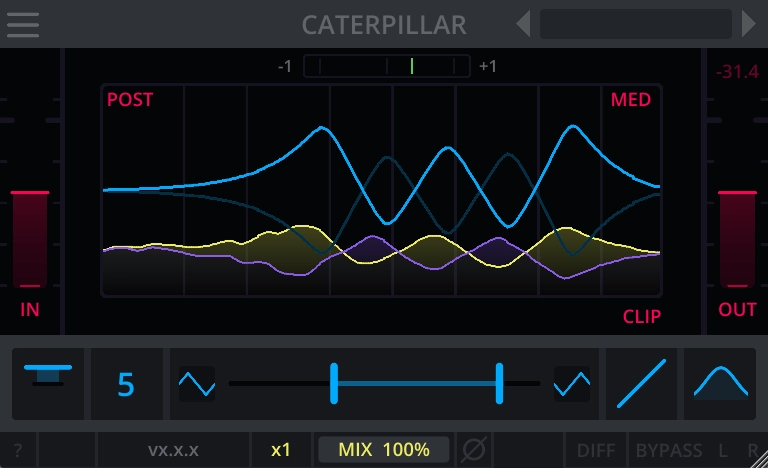Click the empty preset name field

click(636, 24)
